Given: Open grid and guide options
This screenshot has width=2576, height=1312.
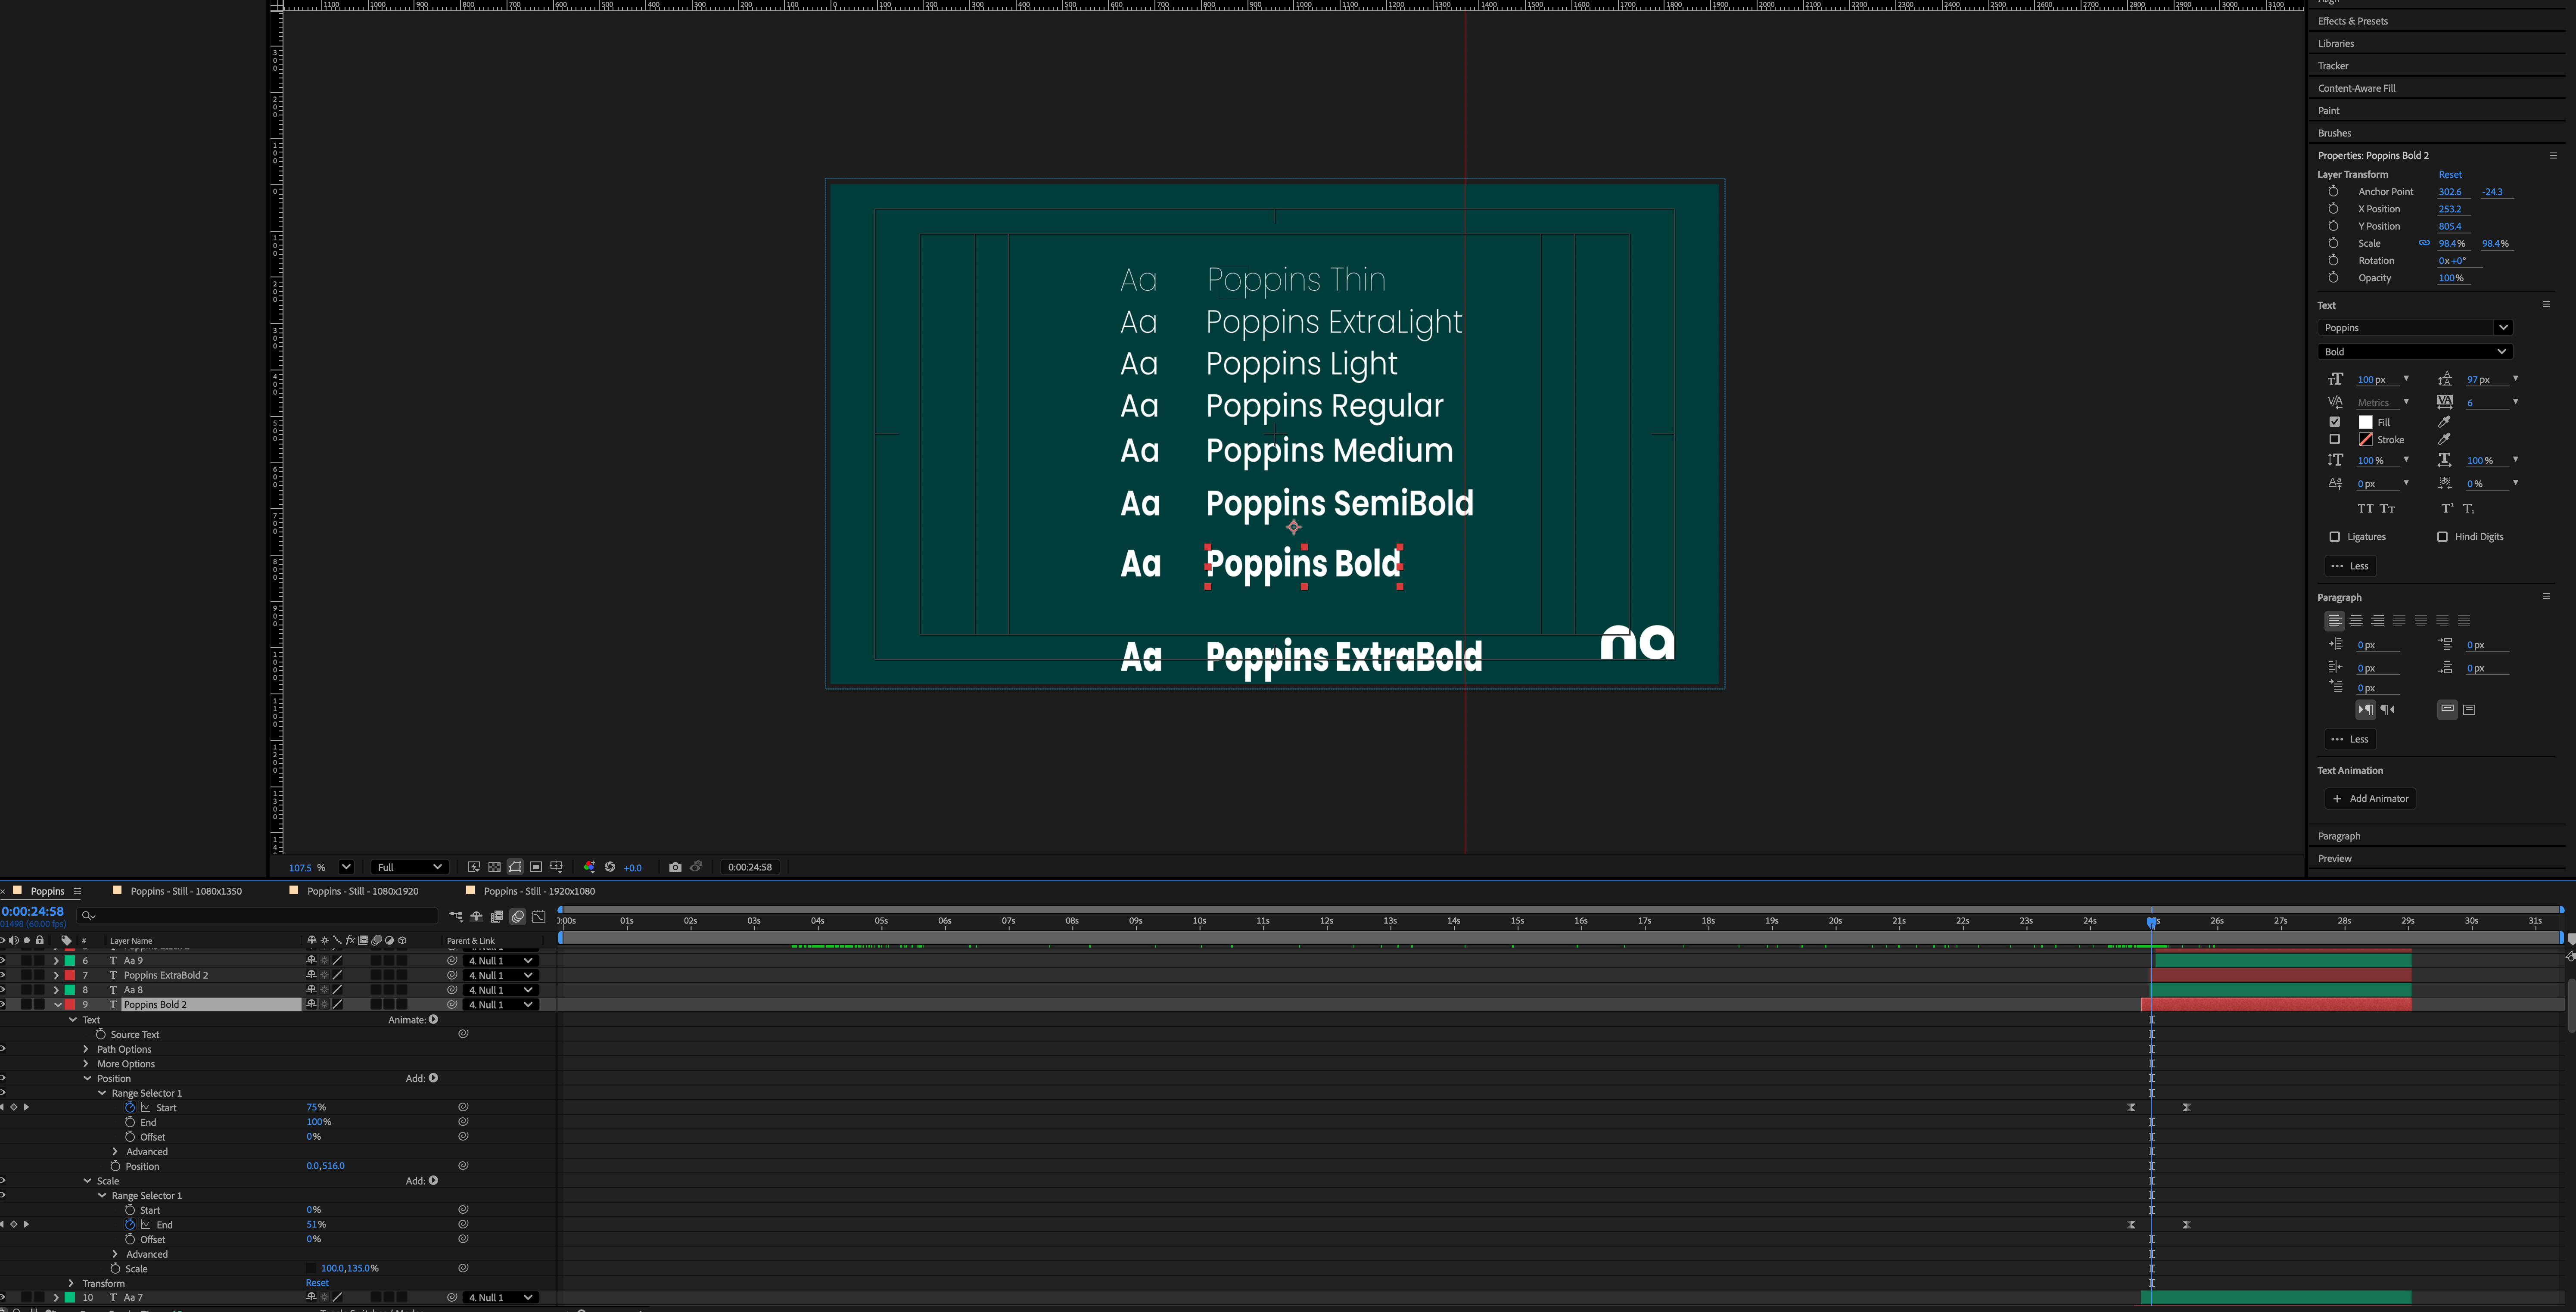Looking at the screenshot, I should pos(557,867).
